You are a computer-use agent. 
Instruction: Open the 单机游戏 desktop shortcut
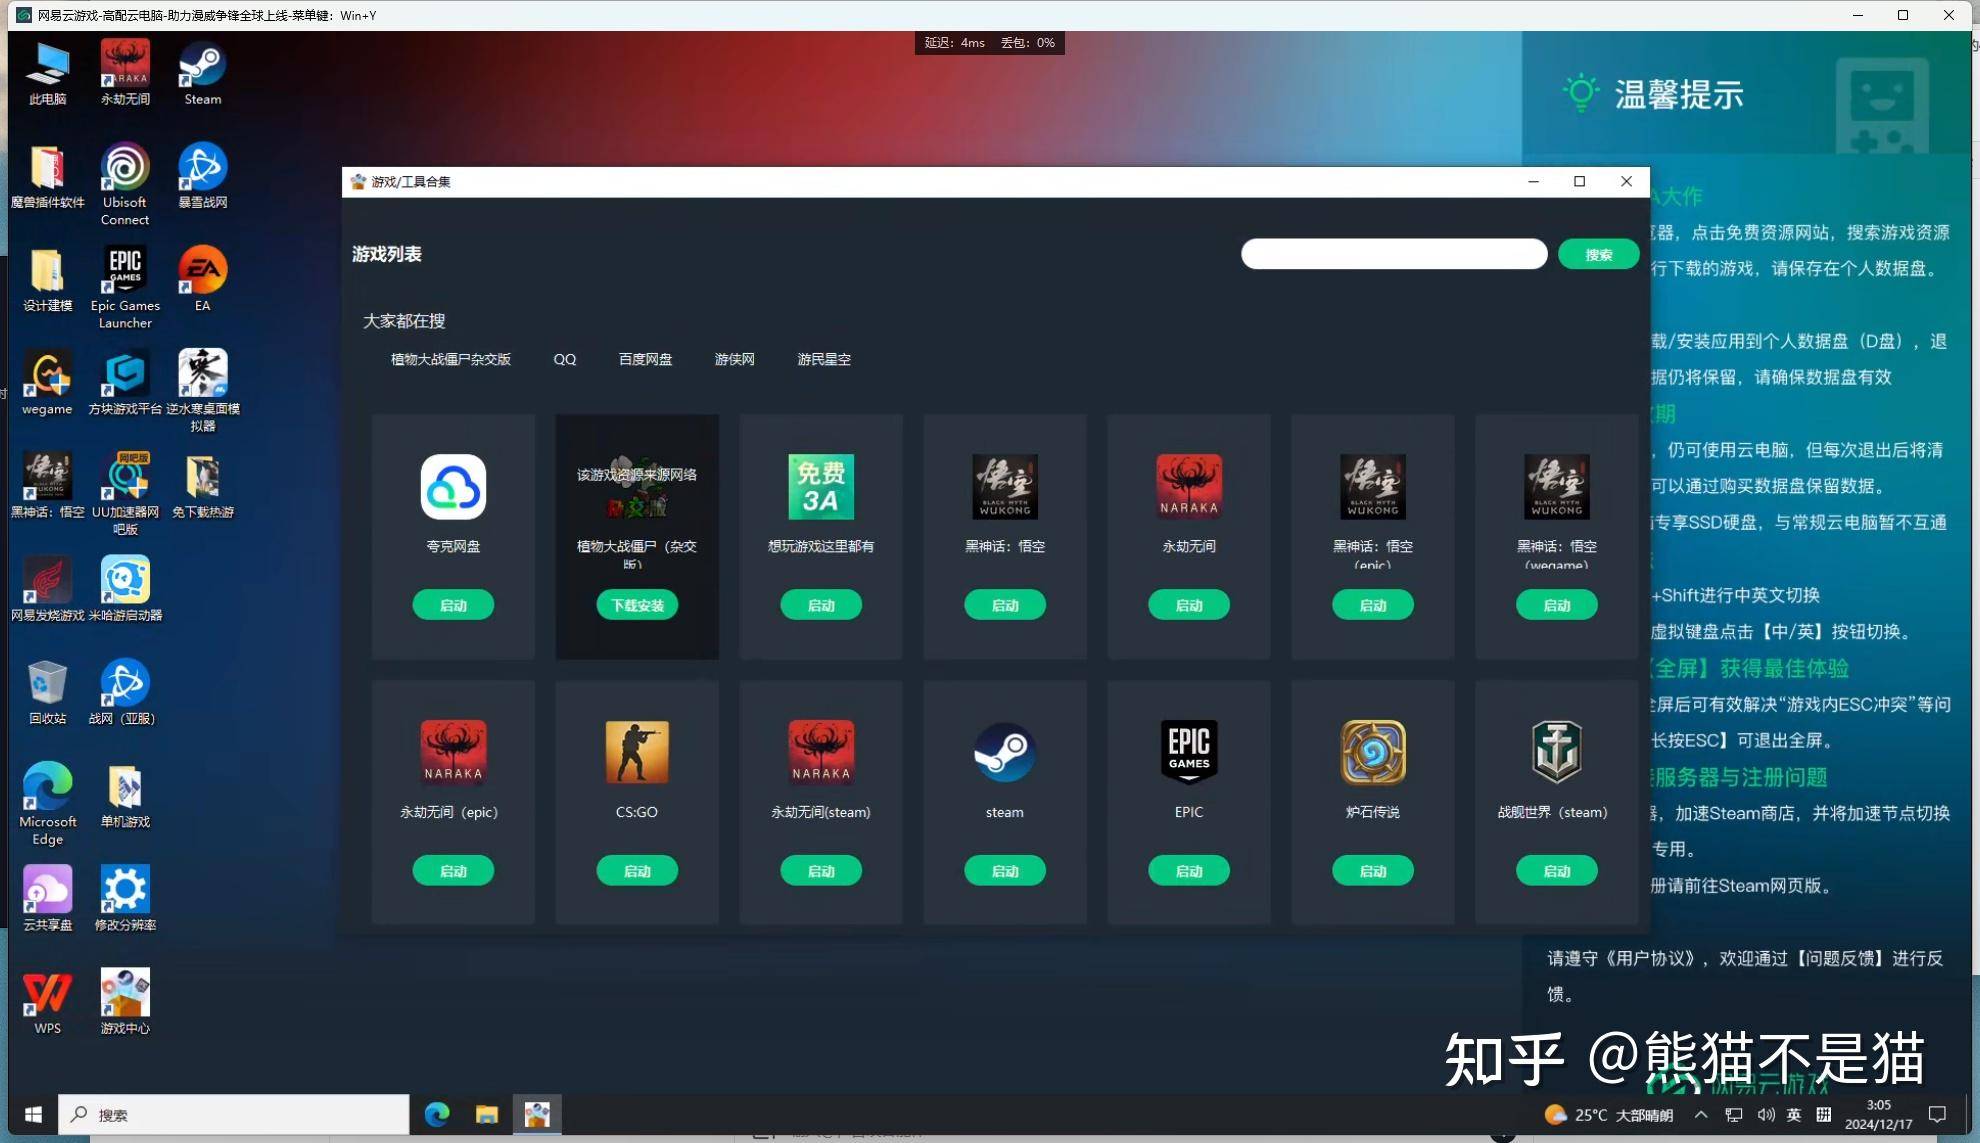click(x=125, y=795)
